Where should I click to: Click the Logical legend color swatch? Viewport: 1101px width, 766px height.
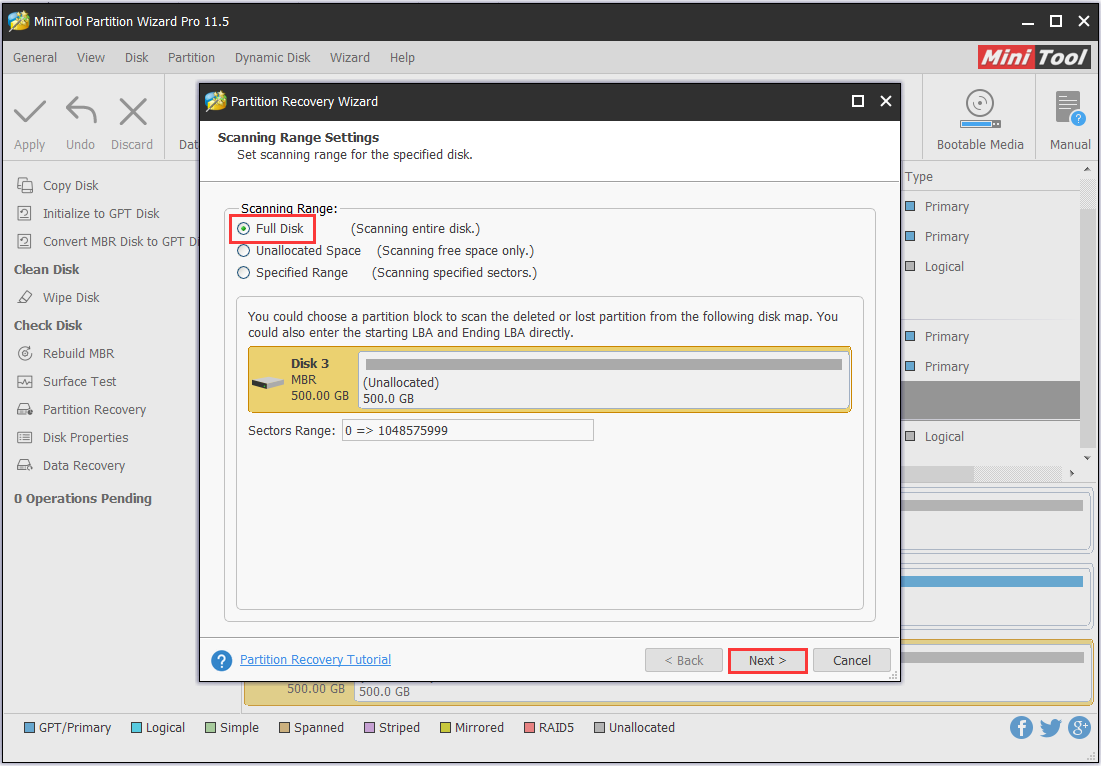coord(136,727)
